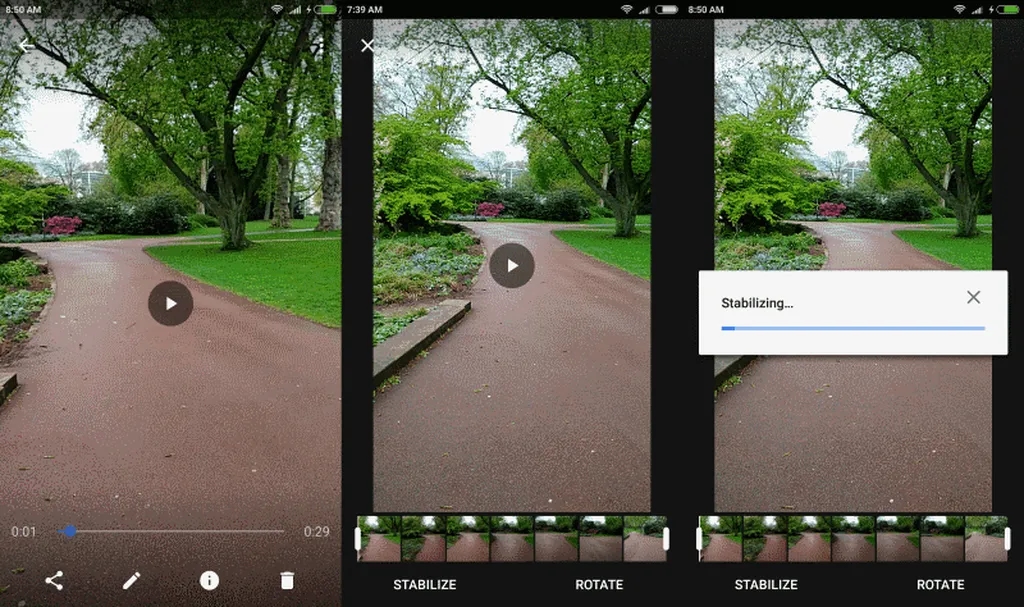Tap the back arrow in the first screen

pyautogui.click(x=27, y=45)
